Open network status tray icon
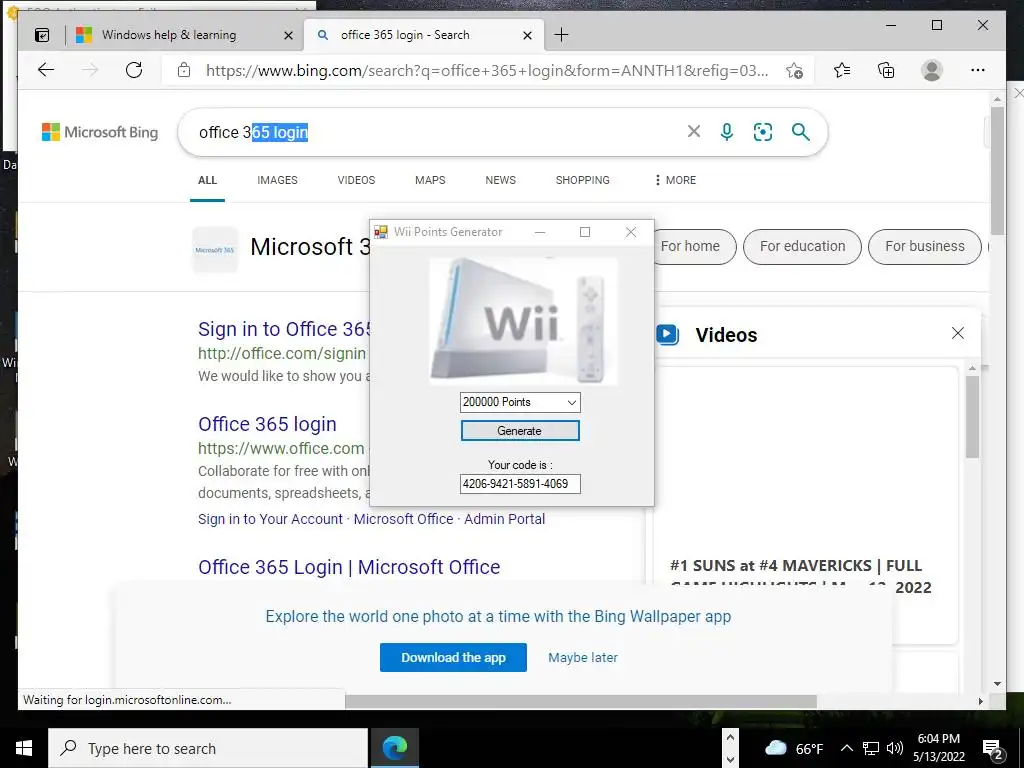 [x=871, y=748]
